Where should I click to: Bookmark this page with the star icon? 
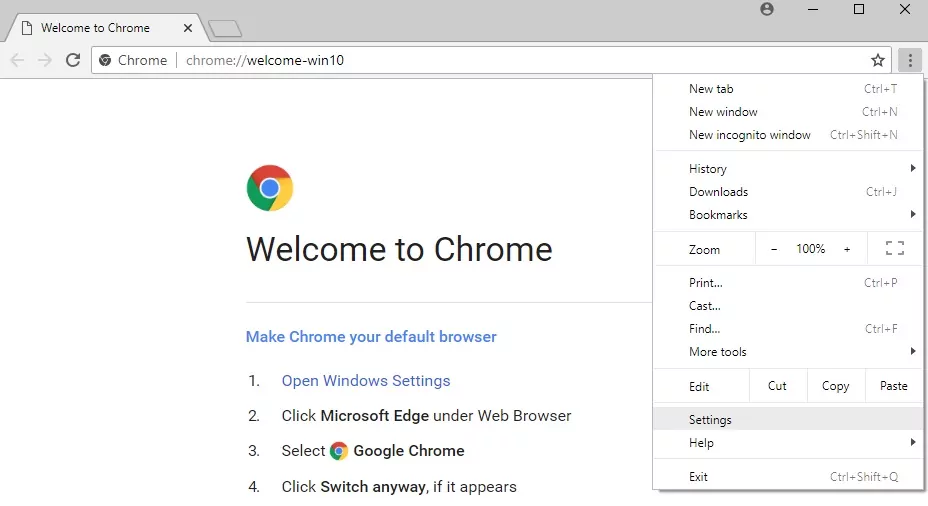pyautogui.click(x=878, y=60)
